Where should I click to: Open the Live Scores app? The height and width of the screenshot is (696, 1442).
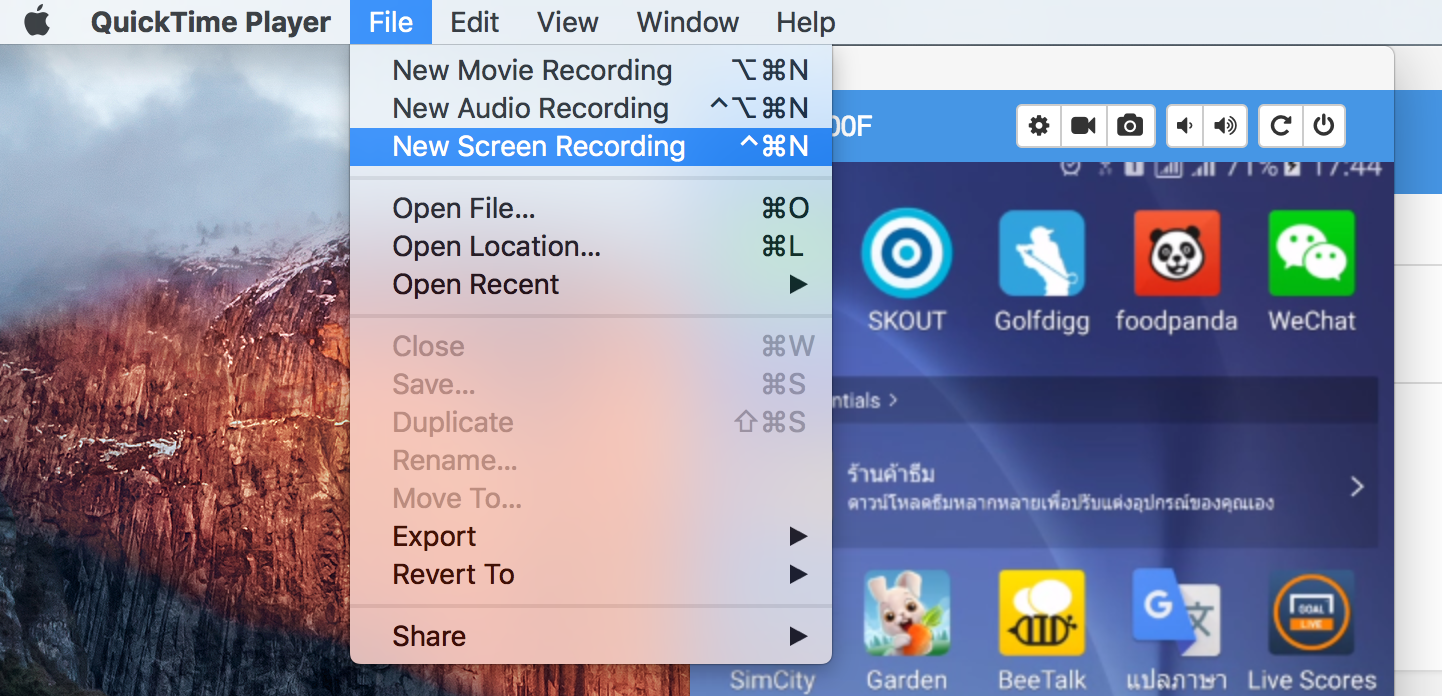1312,630
